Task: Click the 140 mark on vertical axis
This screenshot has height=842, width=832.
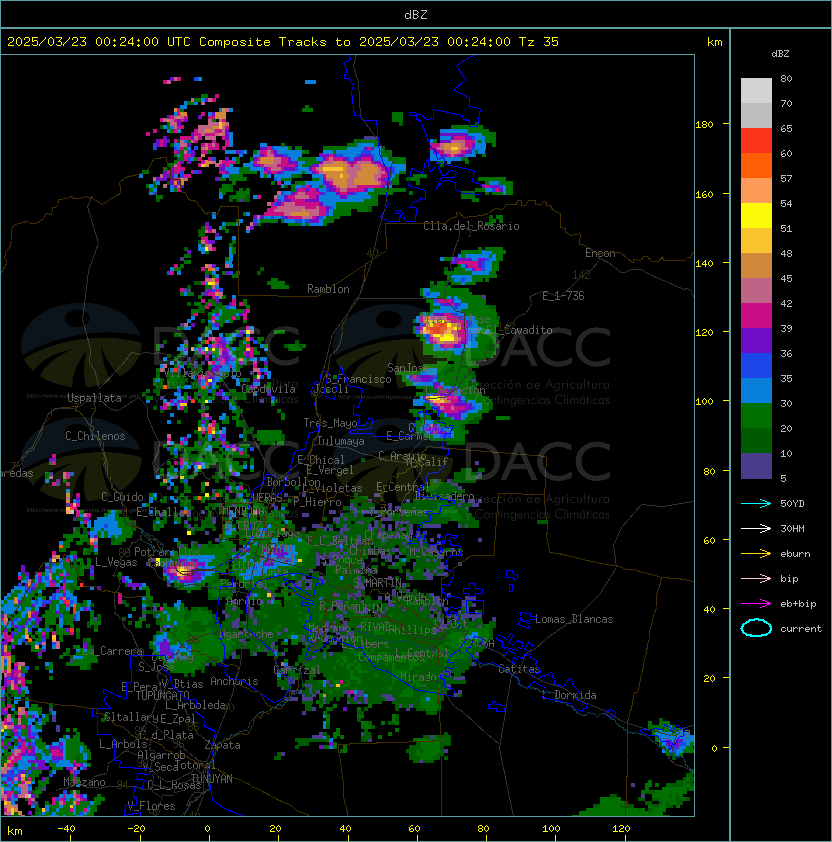Action: click(x=704, y=264)
